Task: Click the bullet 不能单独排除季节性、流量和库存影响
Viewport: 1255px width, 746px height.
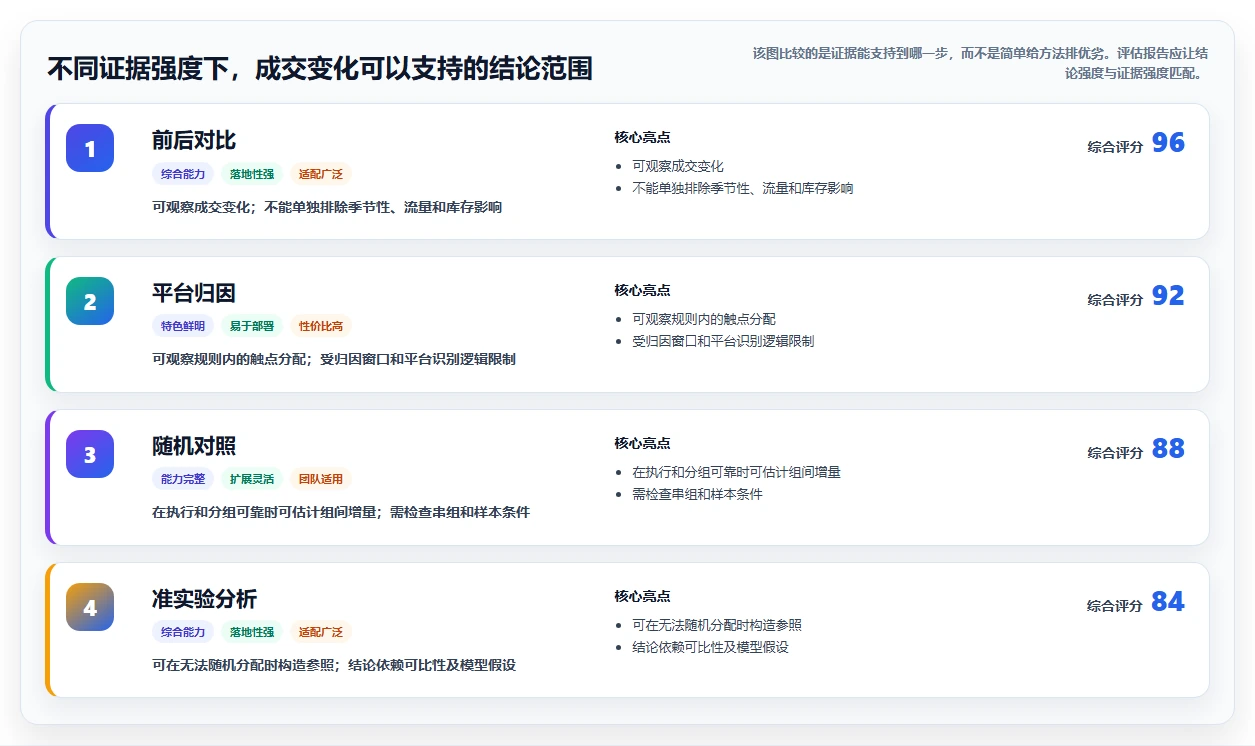Action: coord(743,188)
